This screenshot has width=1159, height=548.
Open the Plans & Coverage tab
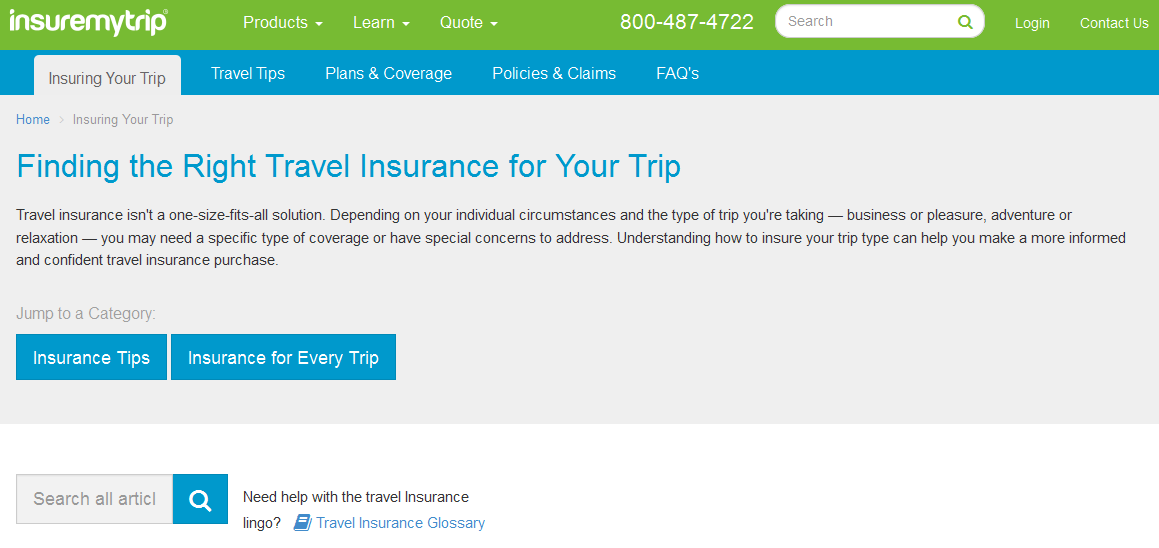[388, 73]
